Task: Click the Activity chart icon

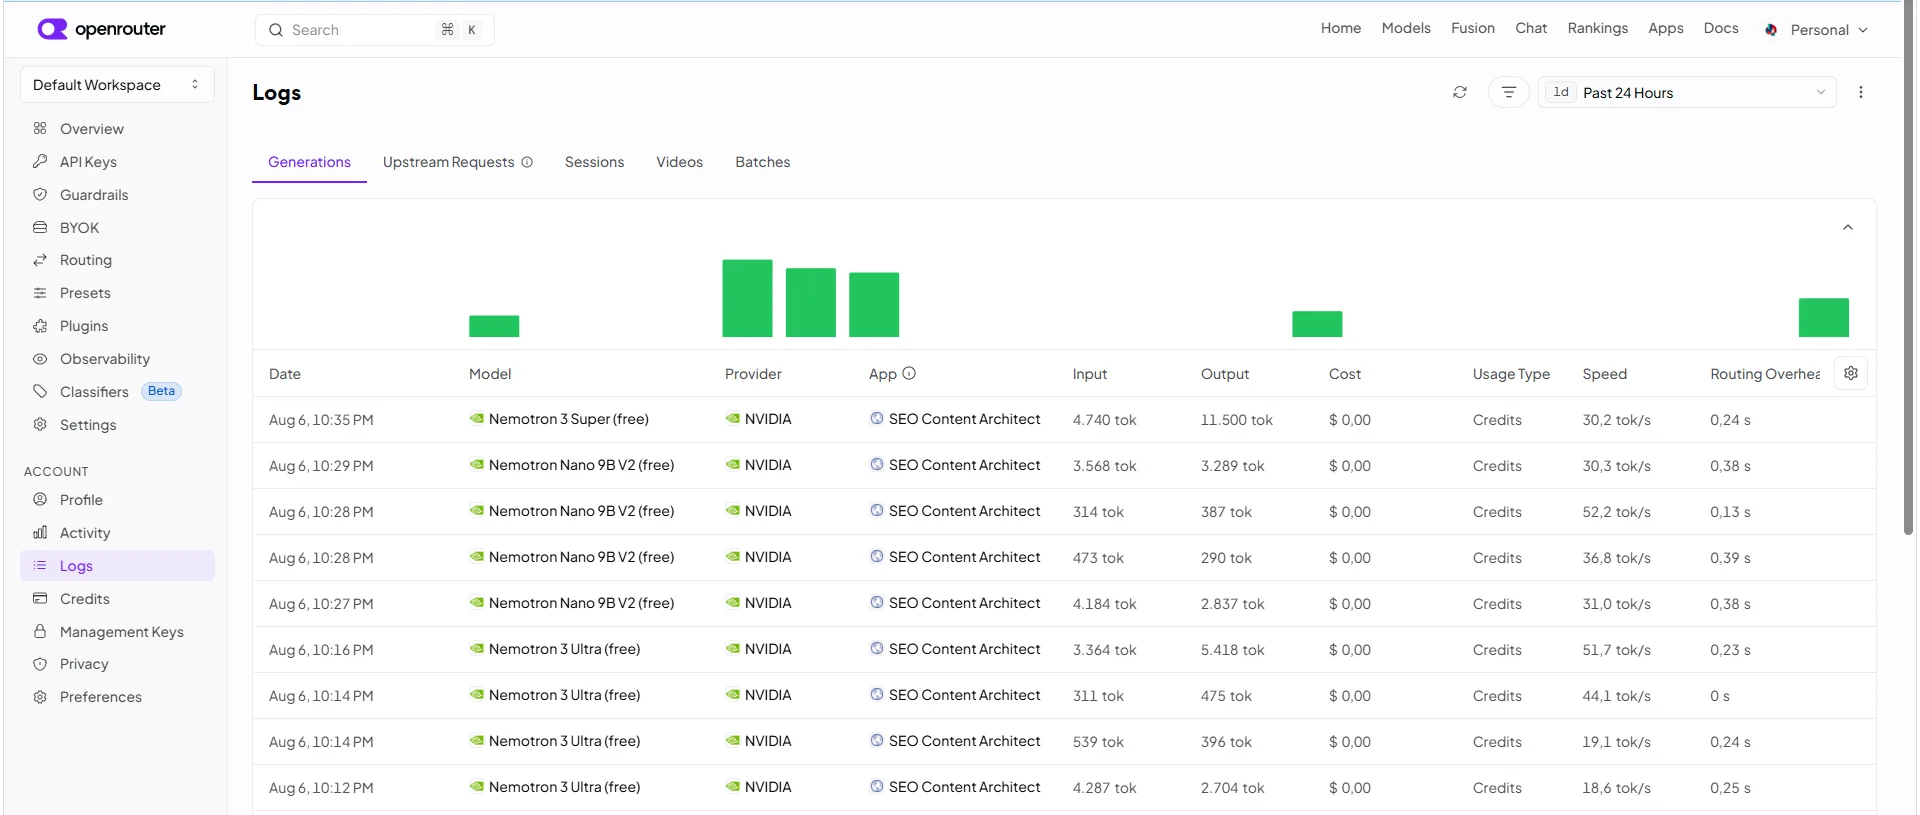Action: 40,532
